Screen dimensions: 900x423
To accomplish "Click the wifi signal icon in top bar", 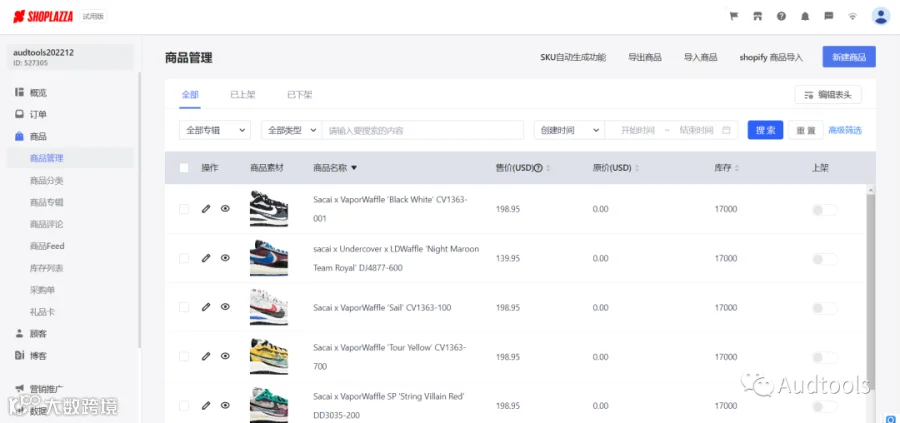I will tap(852, 16).
